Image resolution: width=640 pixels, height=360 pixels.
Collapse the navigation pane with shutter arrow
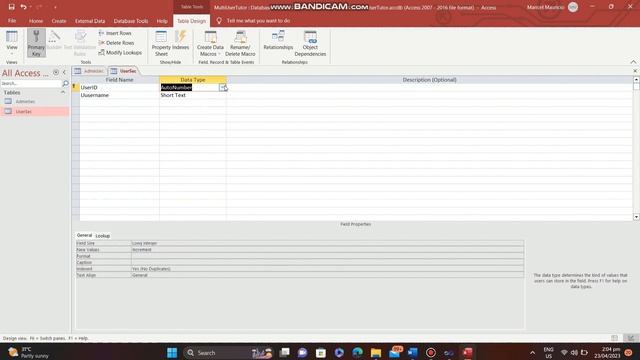(64, 73)
